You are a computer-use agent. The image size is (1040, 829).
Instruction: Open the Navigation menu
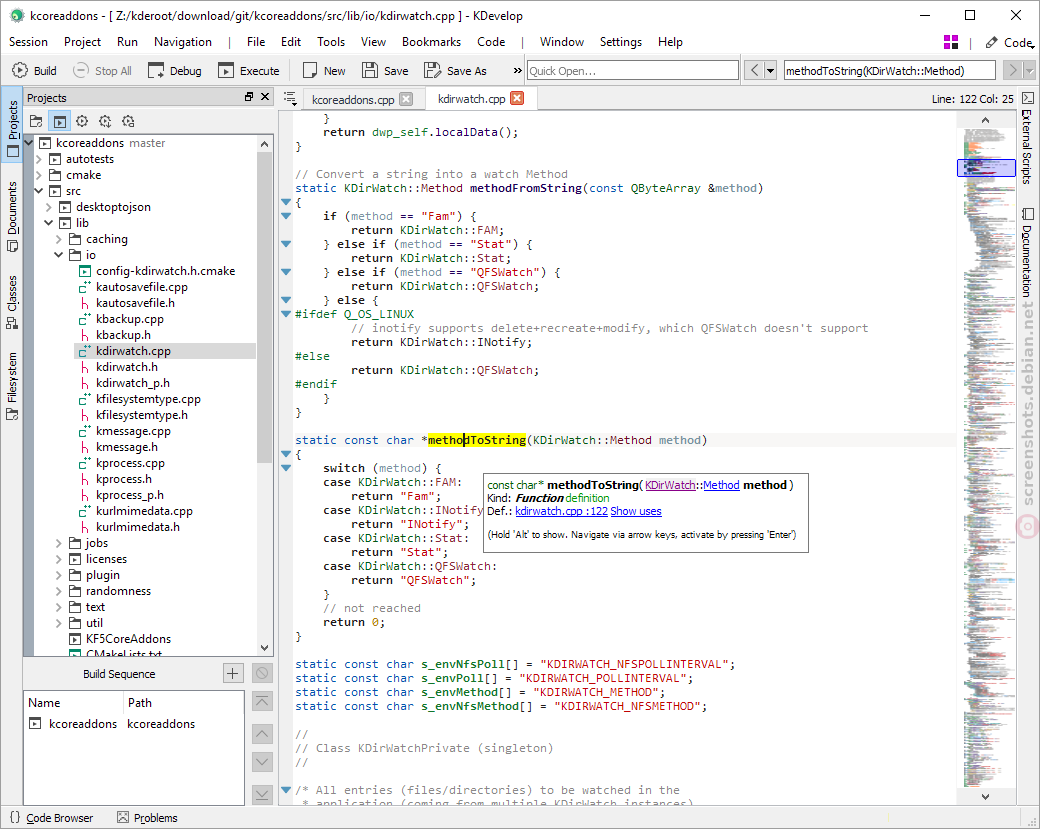(x=182, y=42)
